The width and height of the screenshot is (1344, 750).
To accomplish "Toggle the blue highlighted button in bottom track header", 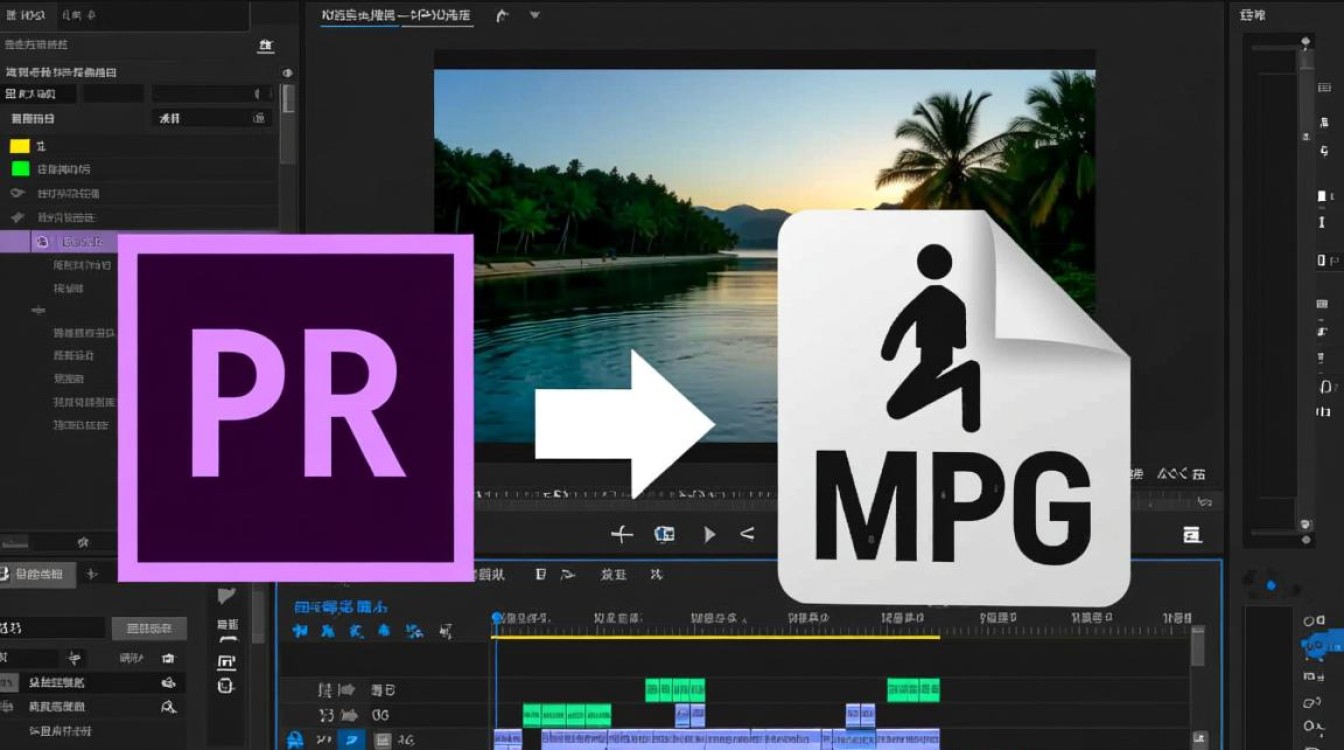I will 351,740.
